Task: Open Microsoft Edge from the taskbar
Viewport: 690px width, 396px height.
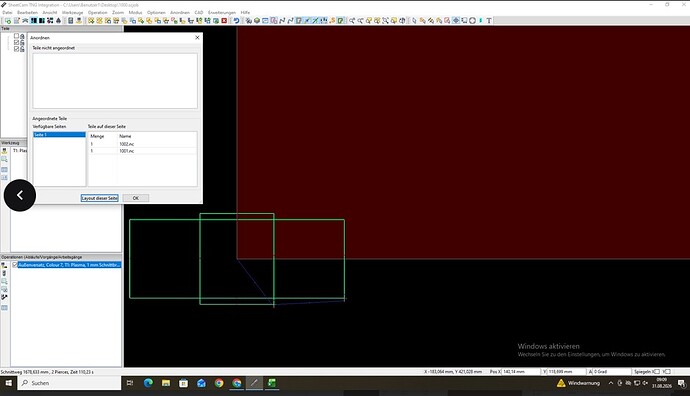Action: click(x=148, y=383)
